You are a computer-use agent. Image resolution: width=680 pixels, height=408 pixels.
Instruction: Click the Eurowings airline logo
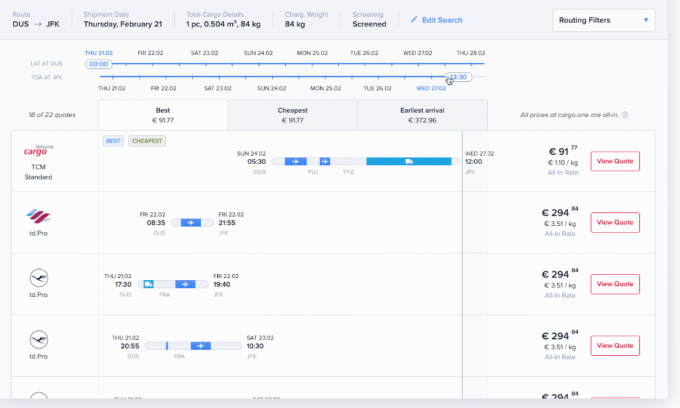click(38, 216)
